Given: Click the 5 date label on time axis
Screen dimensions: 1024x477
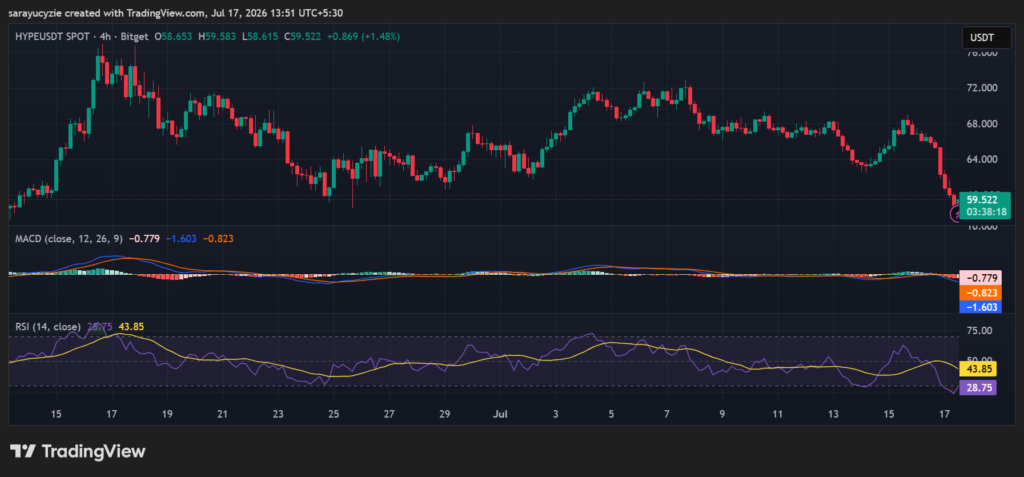Looking at the screenshot, I should point(611,414).
